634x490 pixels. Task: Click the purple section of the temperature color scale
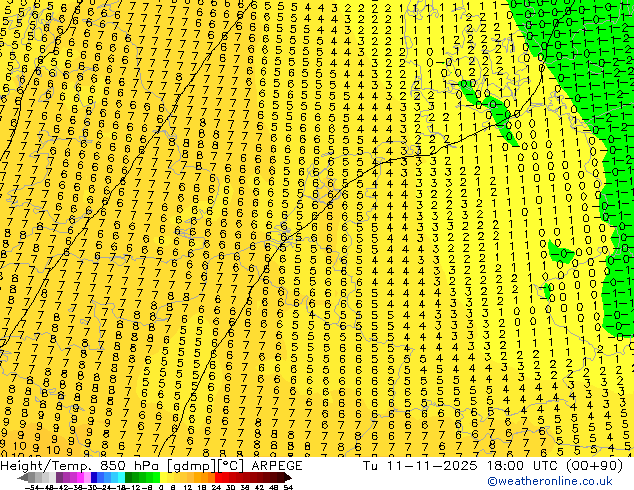point(73,477)
